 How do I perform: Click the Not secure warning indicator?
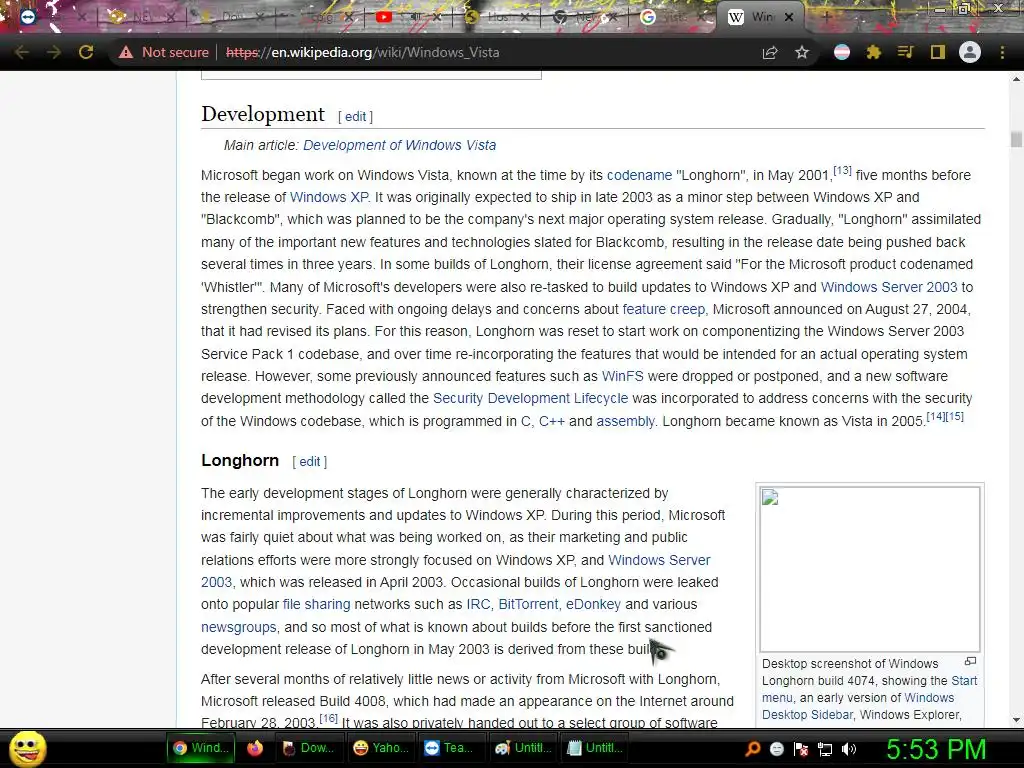pos(163,52)
